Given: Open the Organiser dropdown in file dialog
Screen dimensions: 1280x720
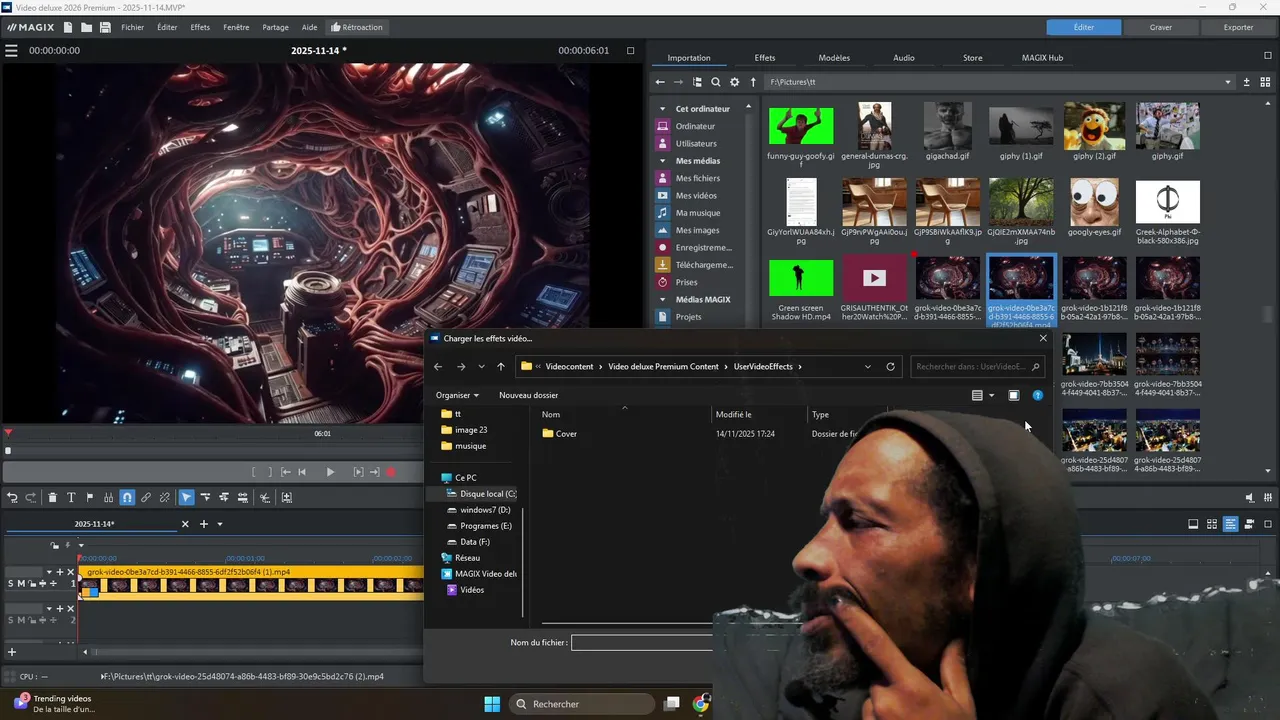Looking at the screenshot, I should (x=458, y=395).
